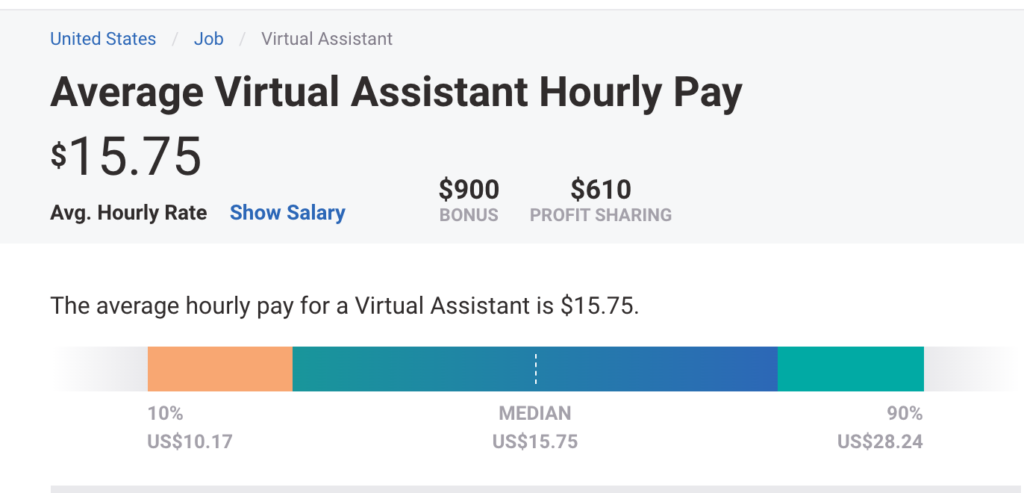The width and height of the screenshot is (1024, 493).
Task: Click the BONUS label
Action: 469,215
